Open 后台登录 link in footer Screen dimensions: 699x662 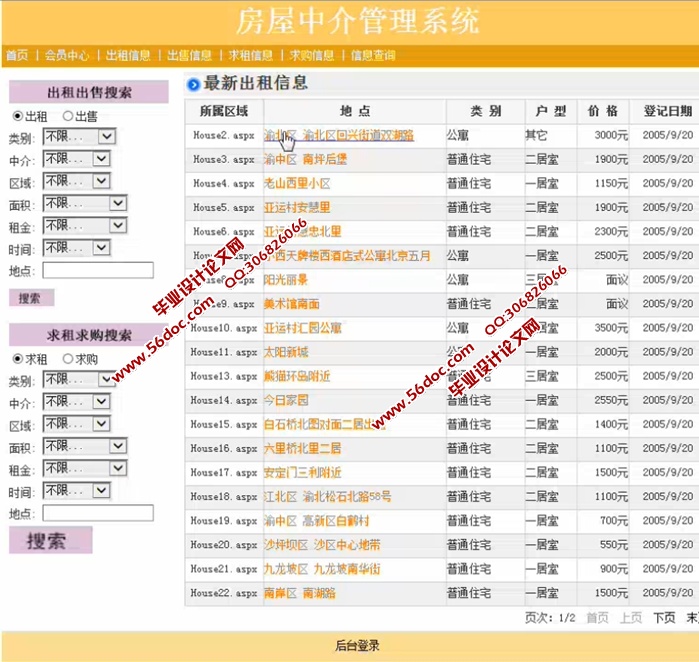coord(357,646)
